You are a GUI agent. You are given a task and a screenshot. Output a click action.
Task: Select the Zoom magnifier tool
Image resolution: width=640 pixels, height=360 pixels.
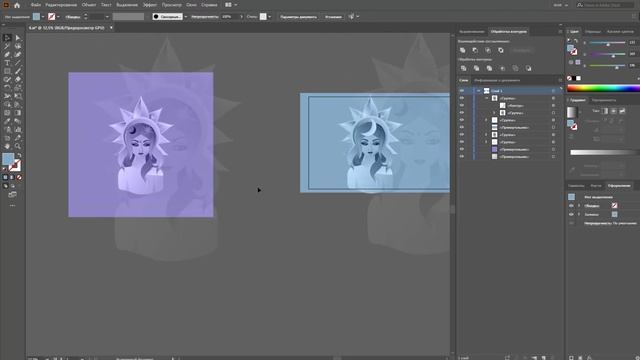[x=18, y=146]
